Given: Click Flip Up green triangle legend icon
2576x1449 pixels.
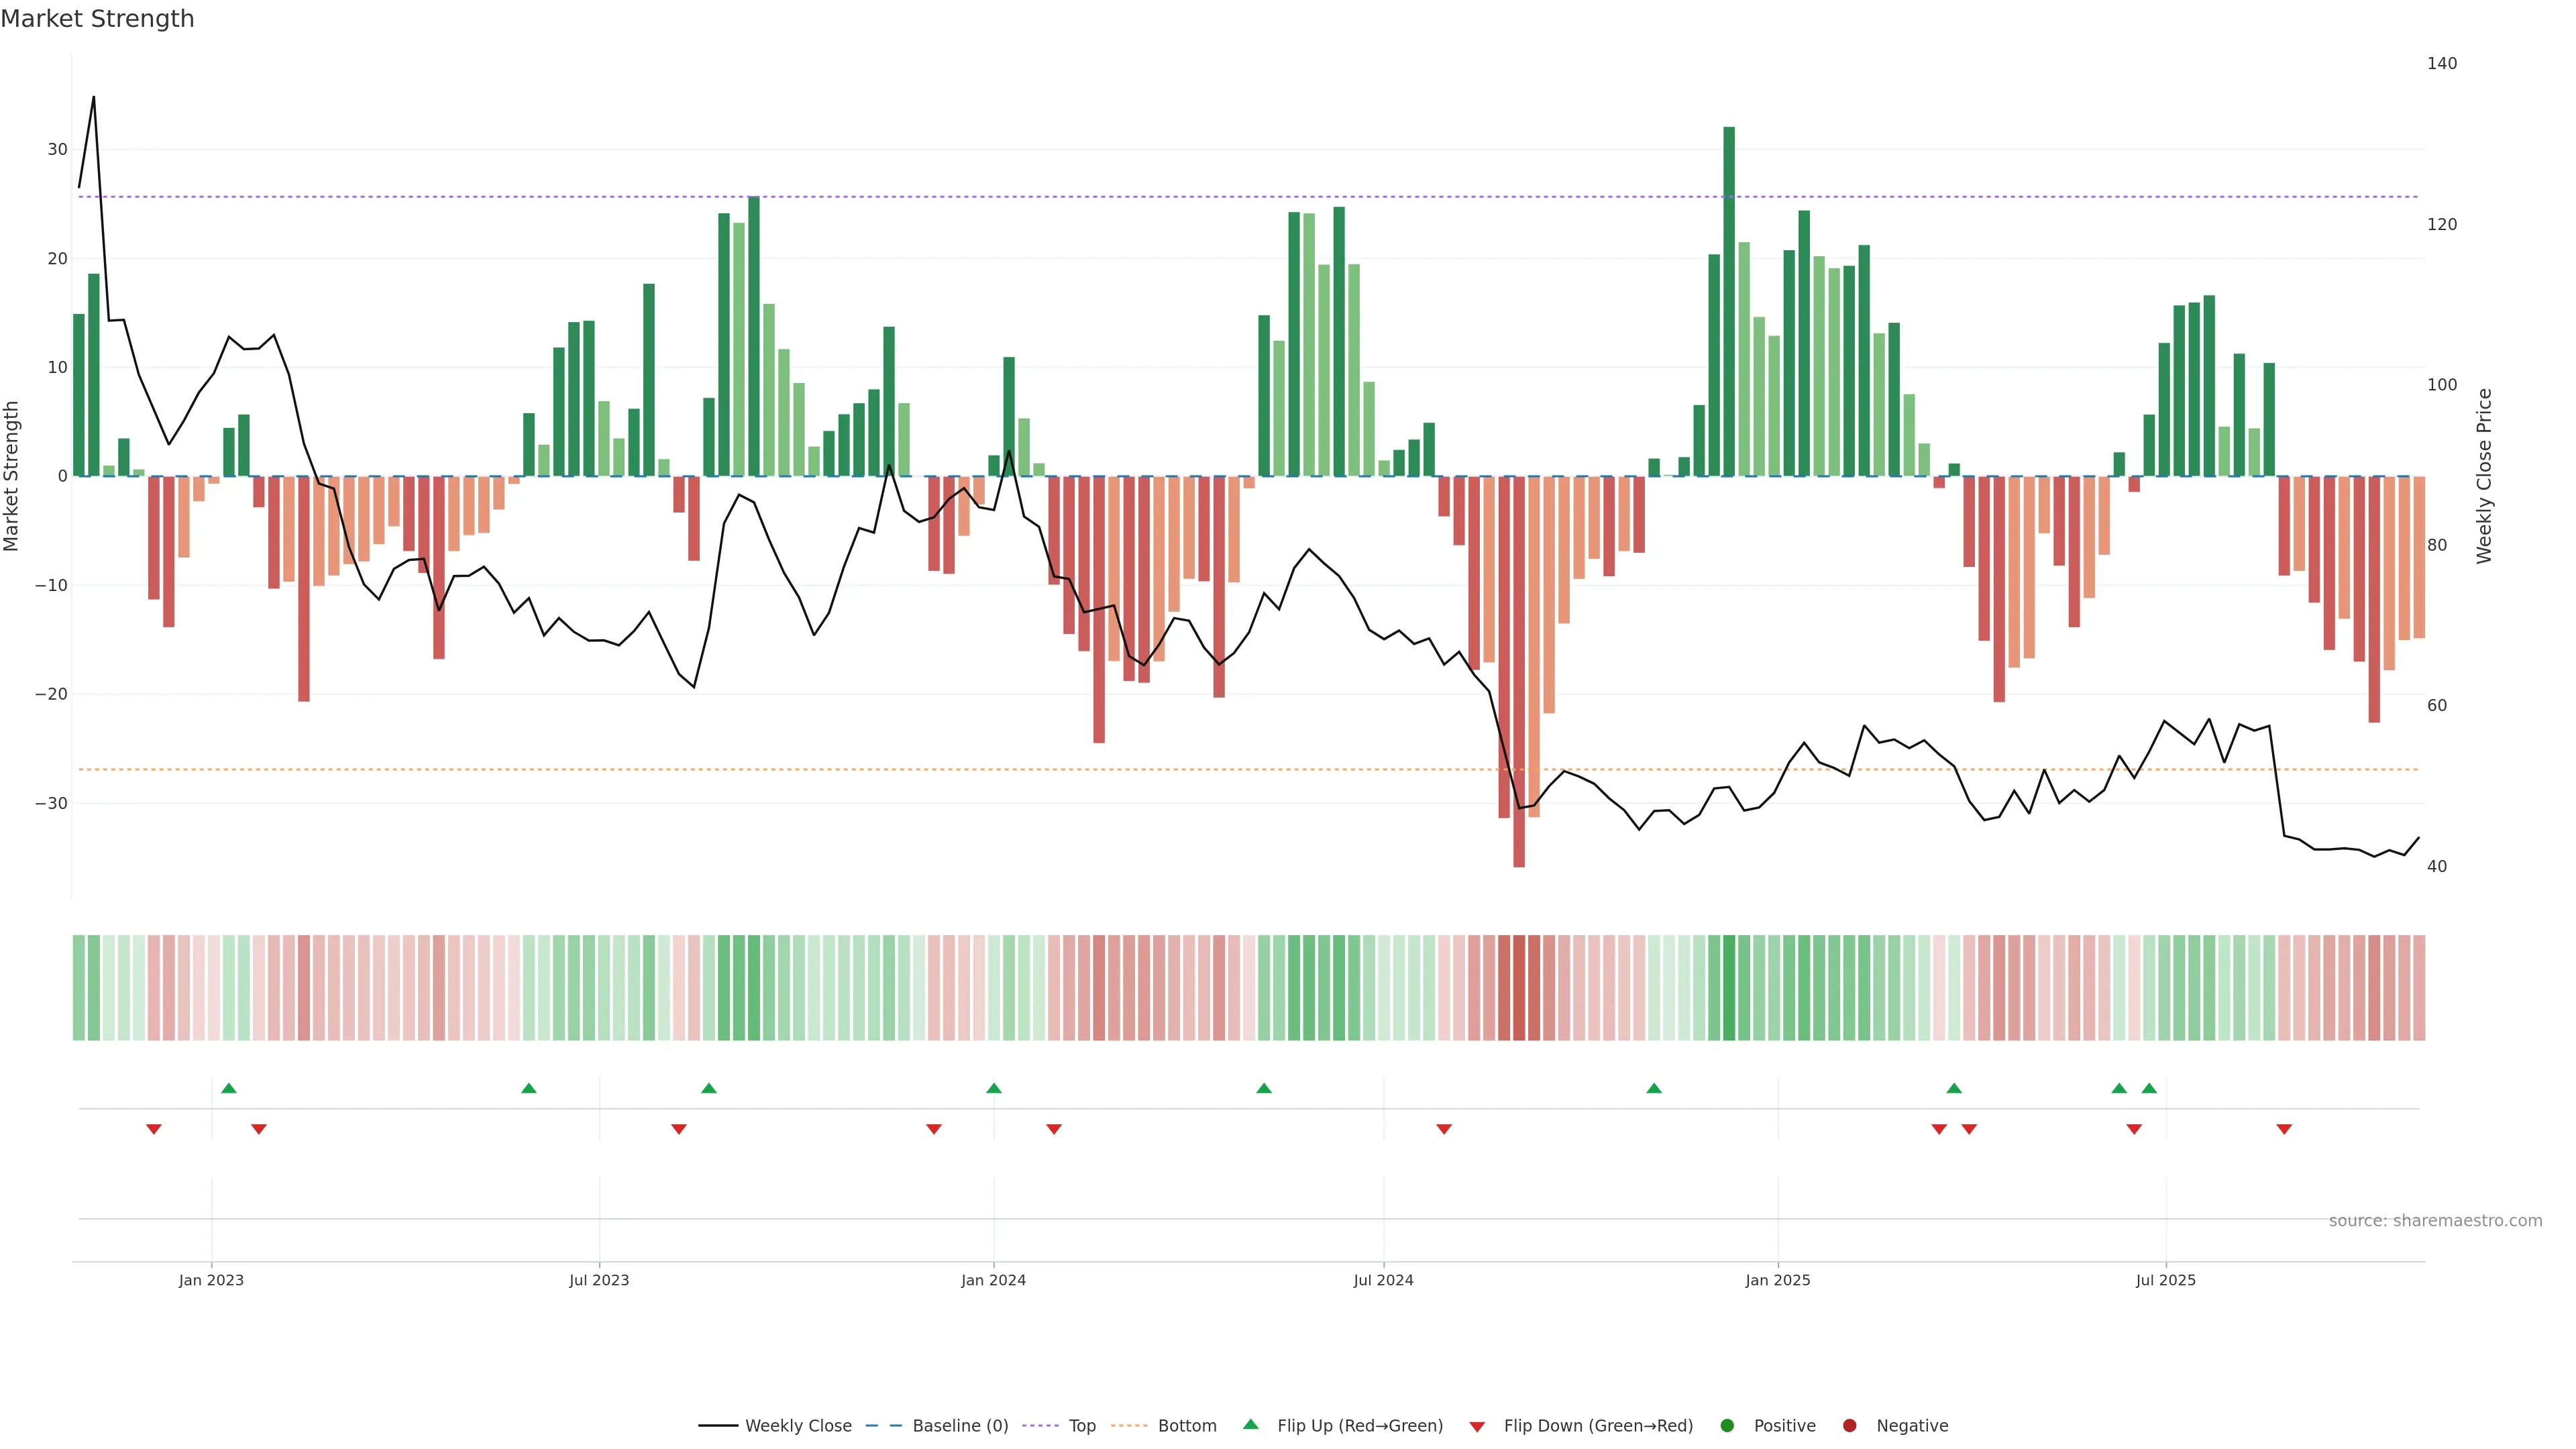Looking at the screenshot, I should click(x=1250, y=1425).
